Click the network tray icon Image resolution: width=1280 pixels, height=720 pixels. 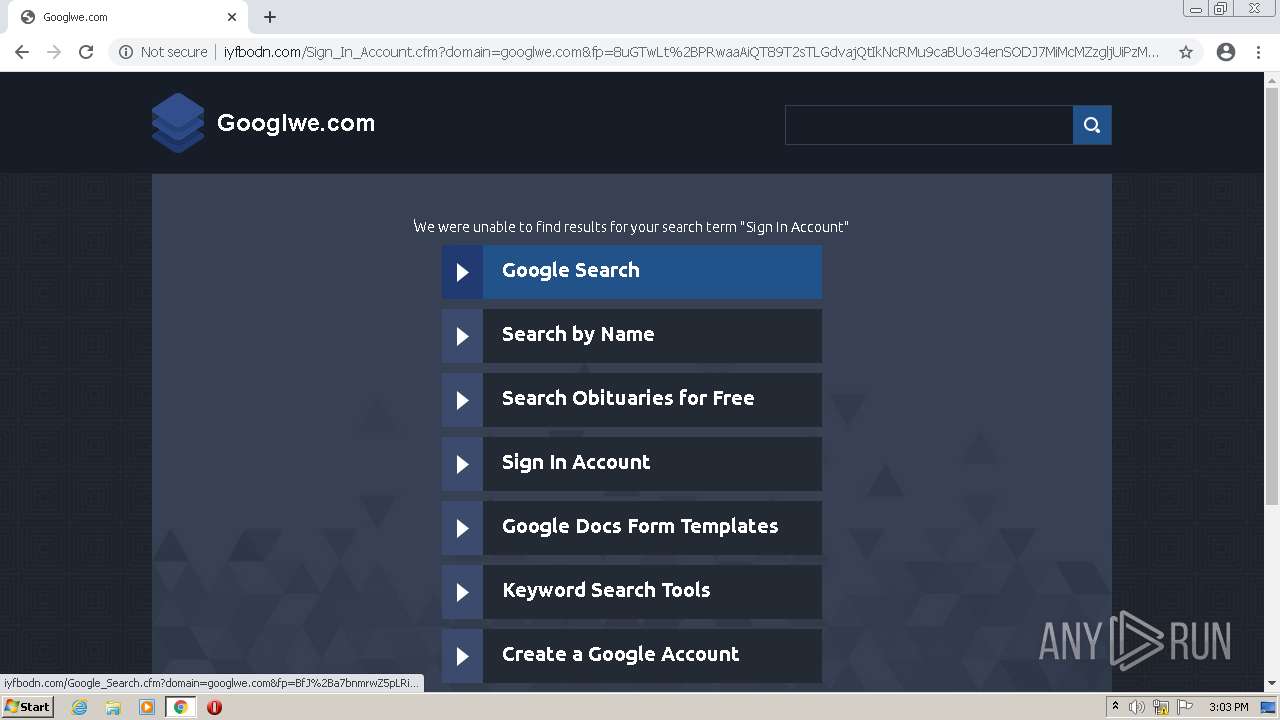(x=1161, y=707)
